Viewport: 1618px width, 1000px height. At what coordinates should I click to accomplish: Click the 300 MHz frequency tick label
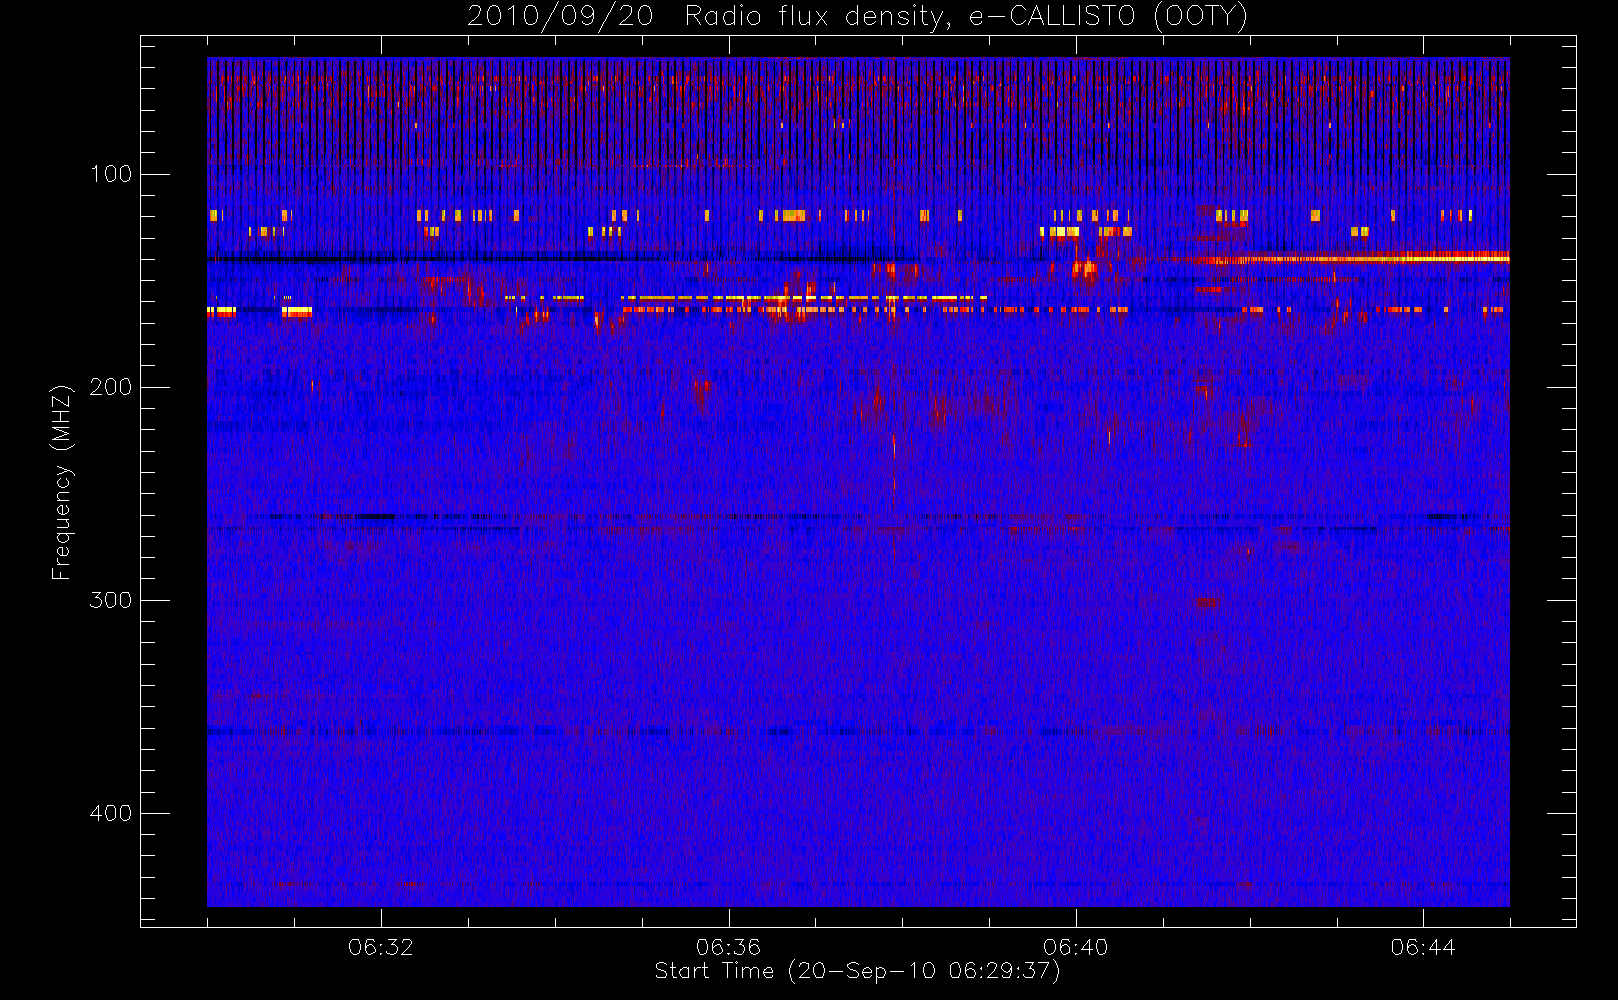click(111, 600)
